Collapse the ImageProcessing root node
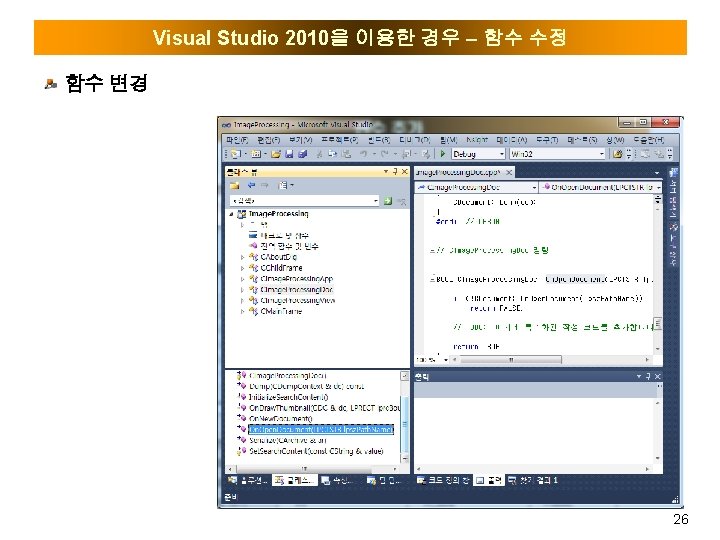 tap(231, 214)
